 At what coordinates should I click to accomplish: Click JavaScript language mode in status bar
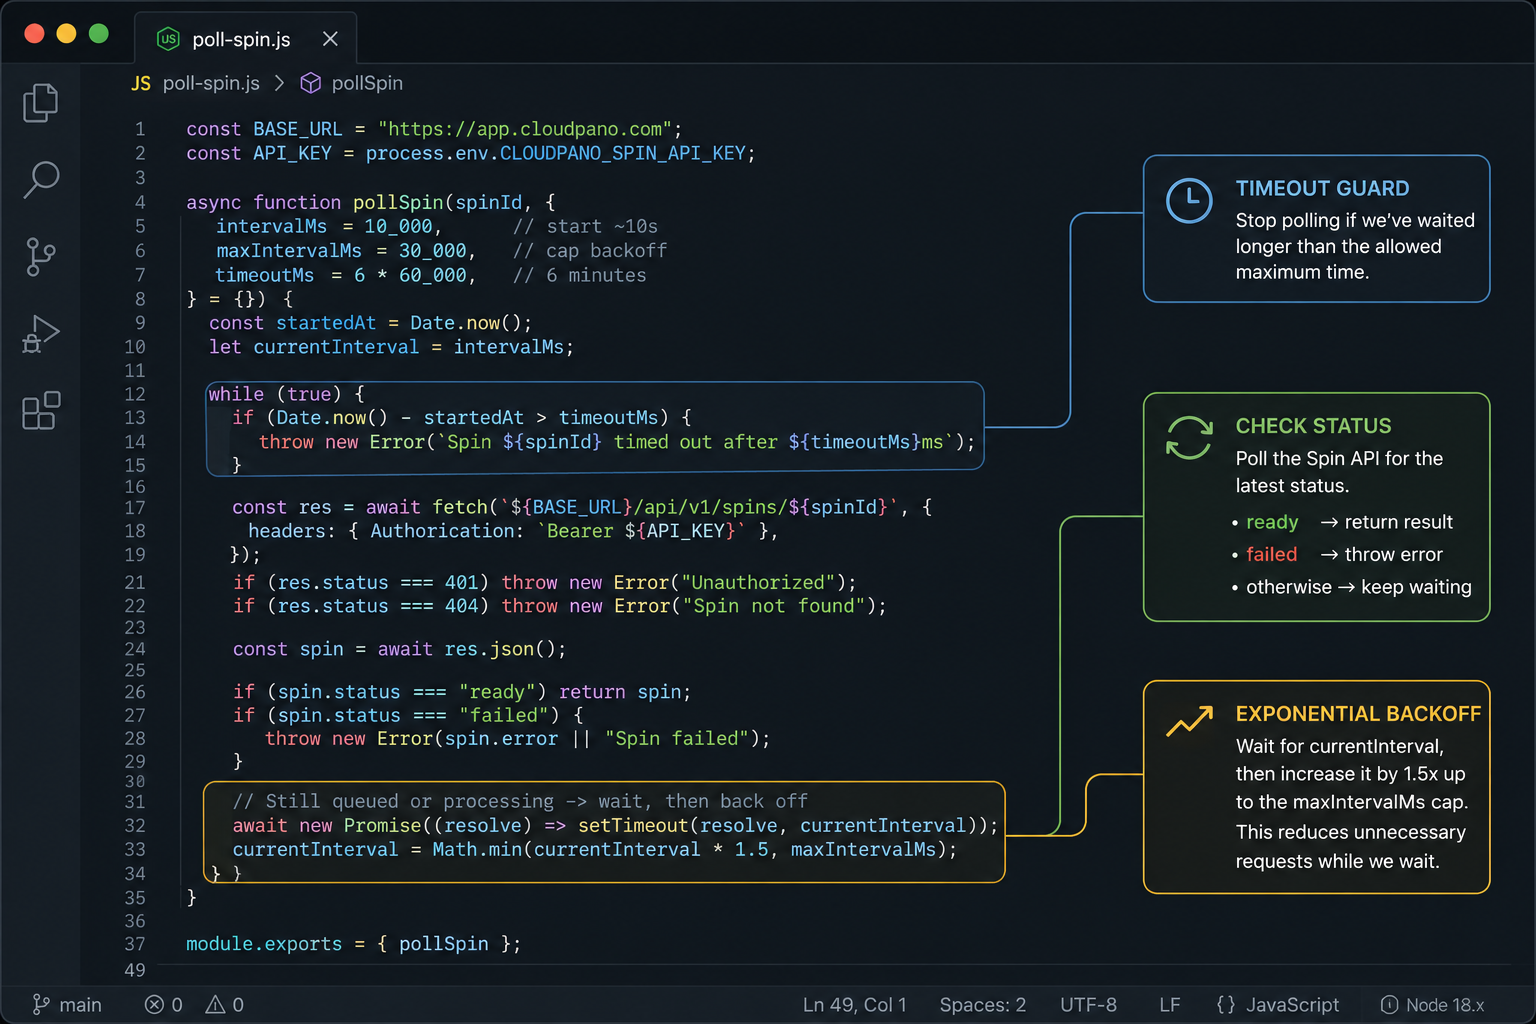click(1293, 1005)
